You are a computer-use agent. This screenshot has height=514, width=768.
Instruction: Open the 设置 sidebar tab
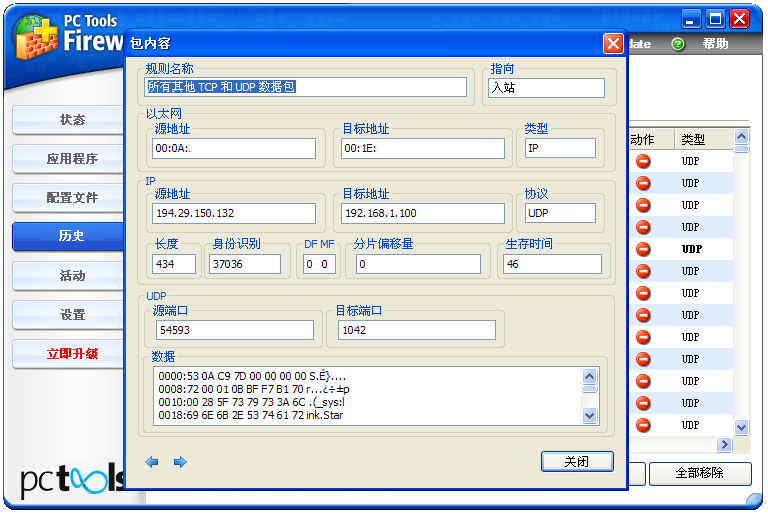(72, 315)
